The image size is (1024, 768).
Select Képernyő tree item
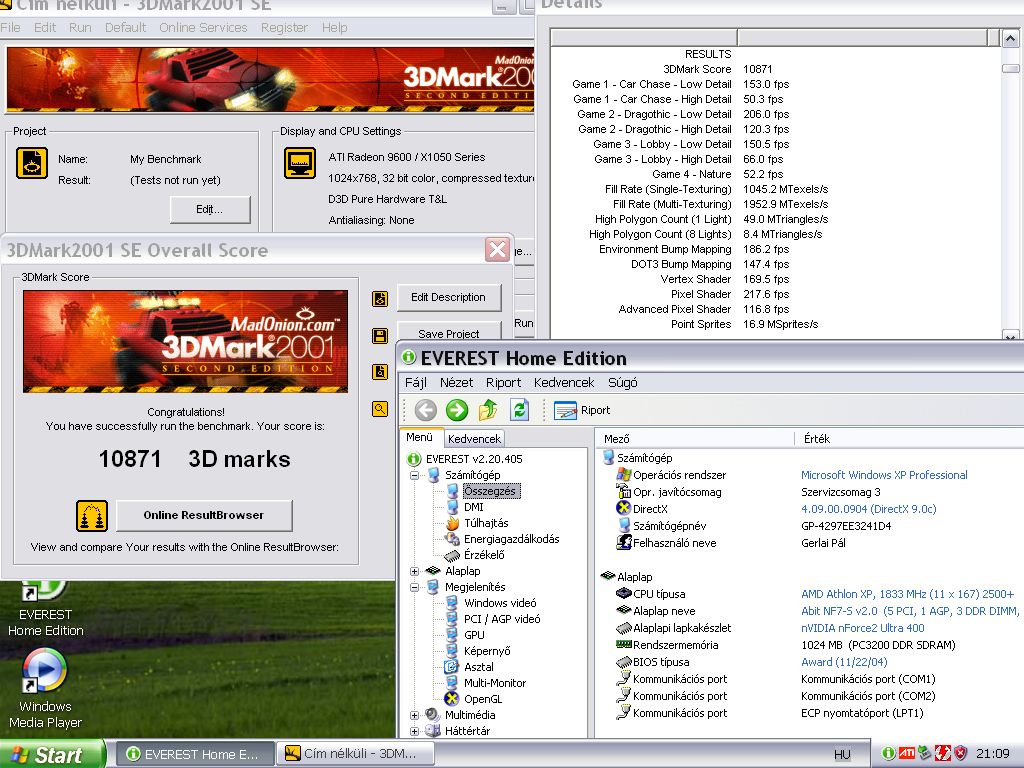tap(487, 651)
